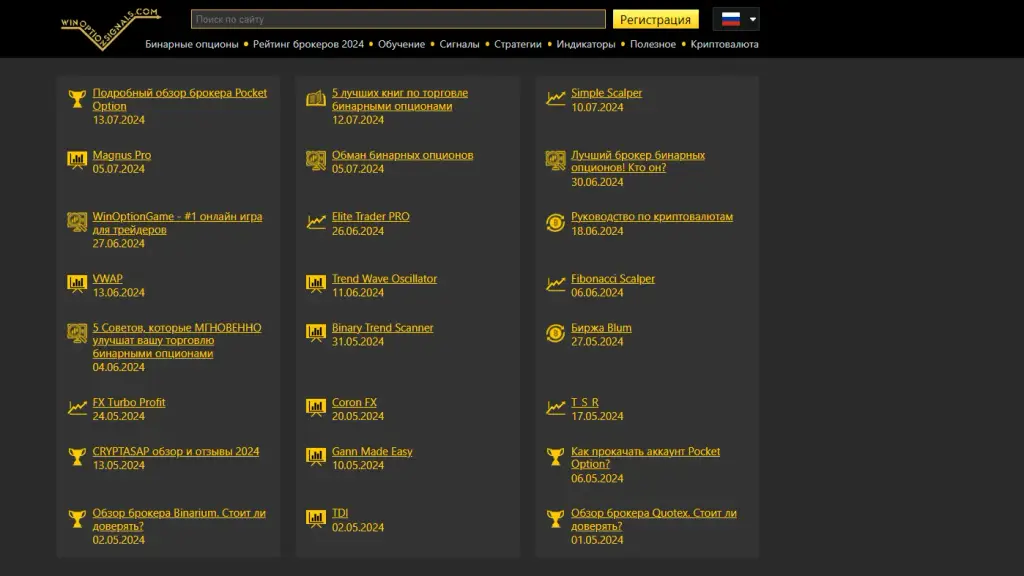Open the Gann Made Easy link
The image size is (1024, 576).
[372, 451]
